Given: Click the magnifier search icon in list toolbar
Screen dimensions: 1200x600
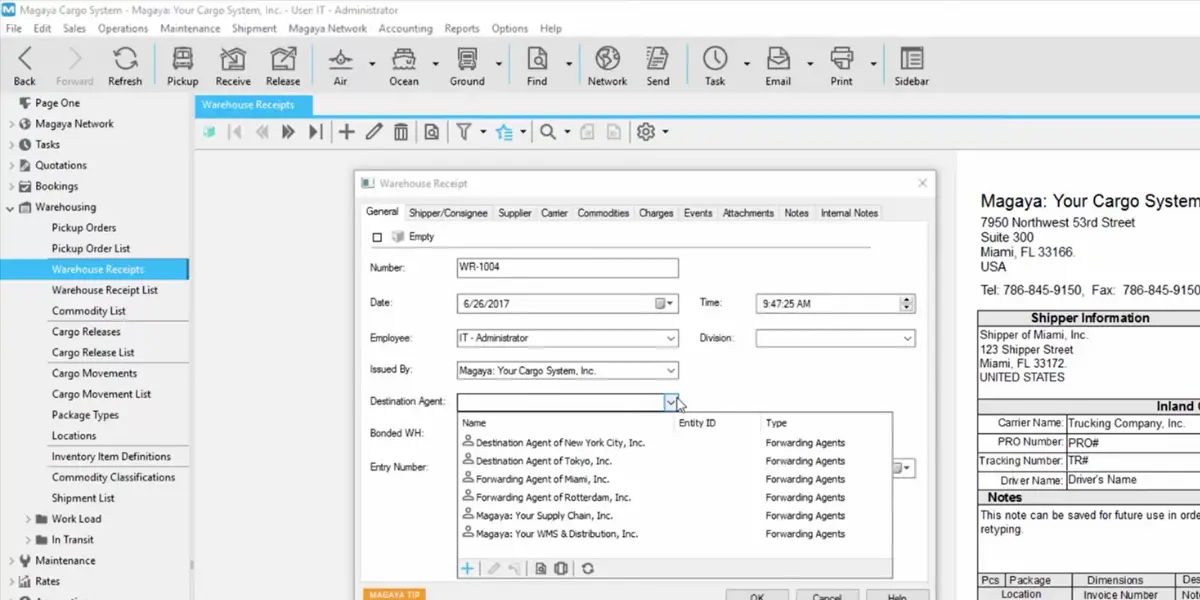Looking at the screenshot, I should pyautogui.click(x=548, y=131).
